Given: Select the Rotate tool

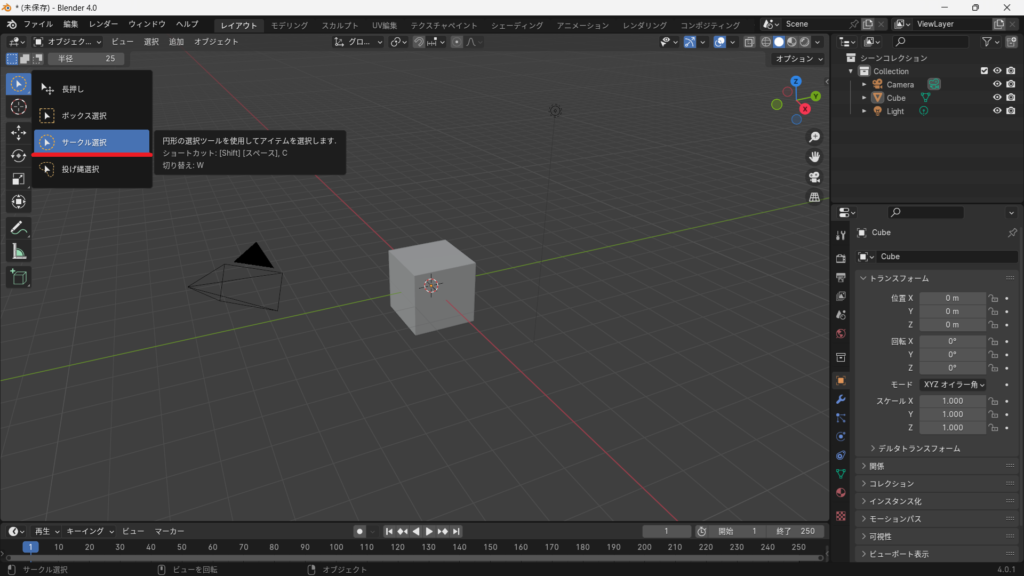Looking at the screenshot, I should (x=18, y=155).
